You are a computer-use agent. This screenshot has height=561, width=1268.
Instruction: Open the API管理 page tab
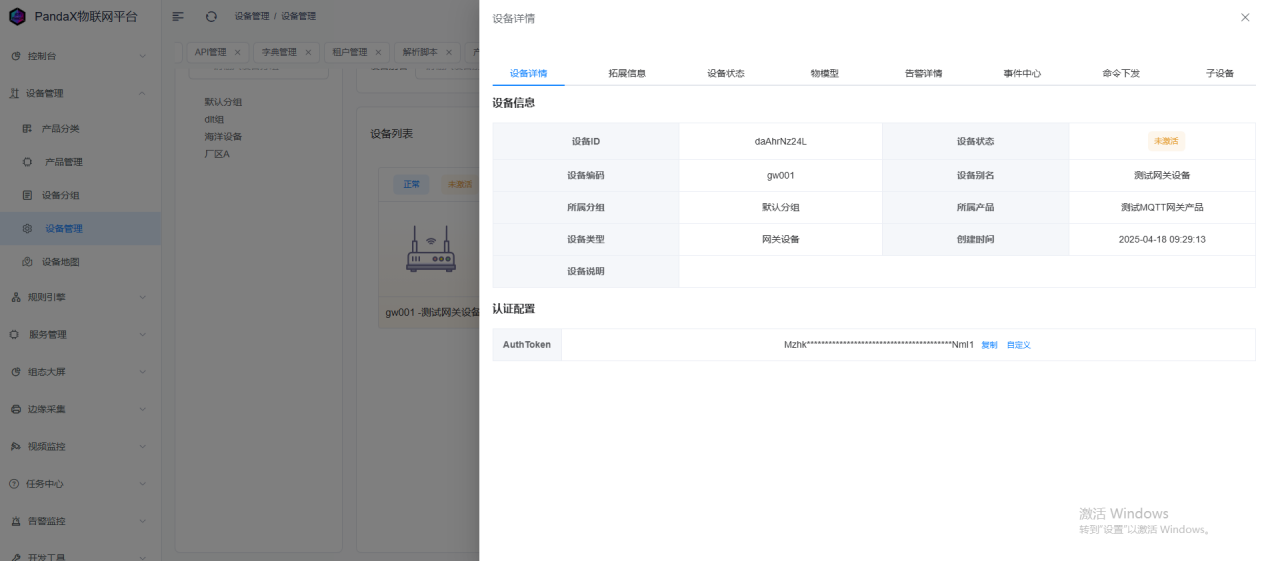(210, 52)
